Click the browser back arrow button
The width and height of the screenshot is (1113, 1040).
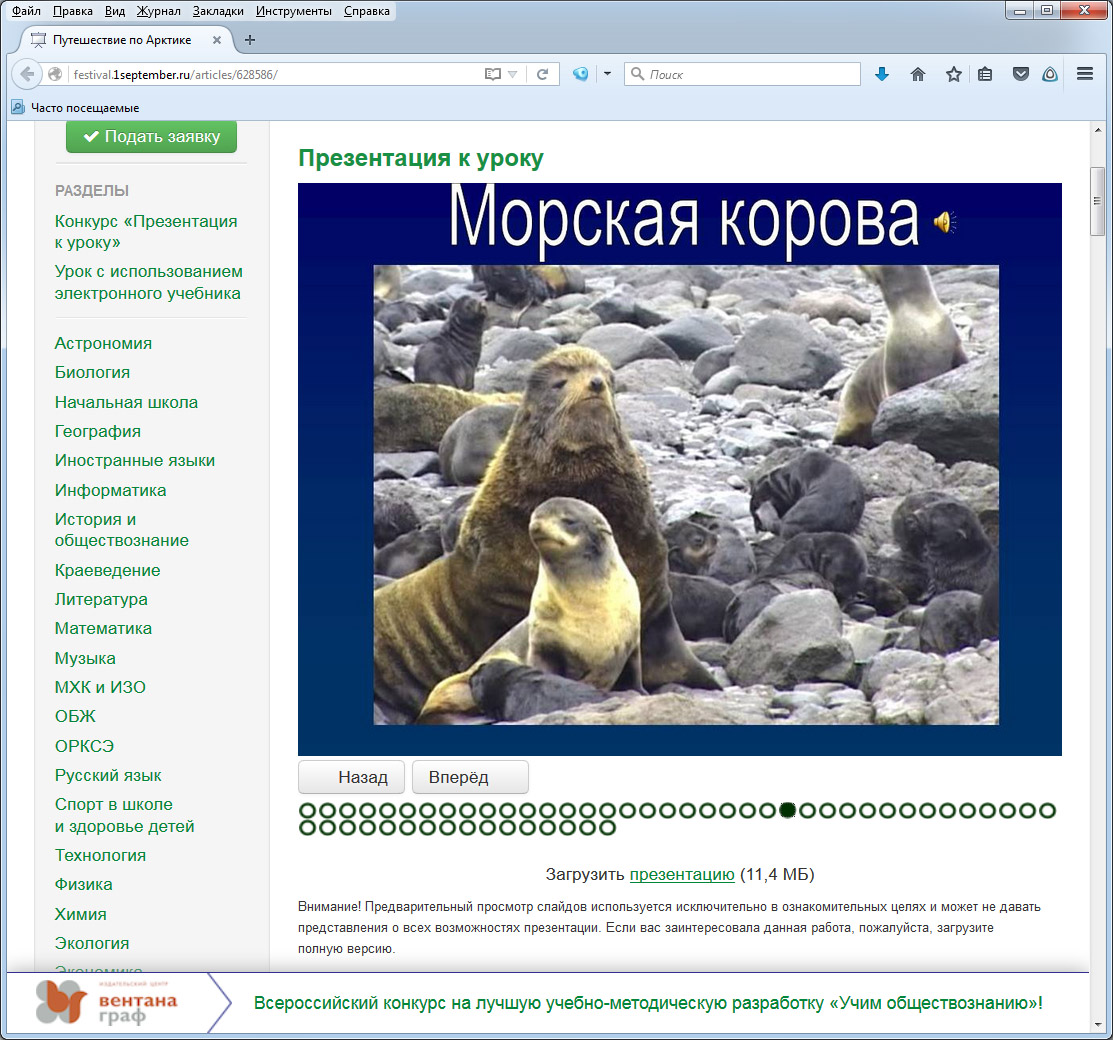[x=27, y=74]
